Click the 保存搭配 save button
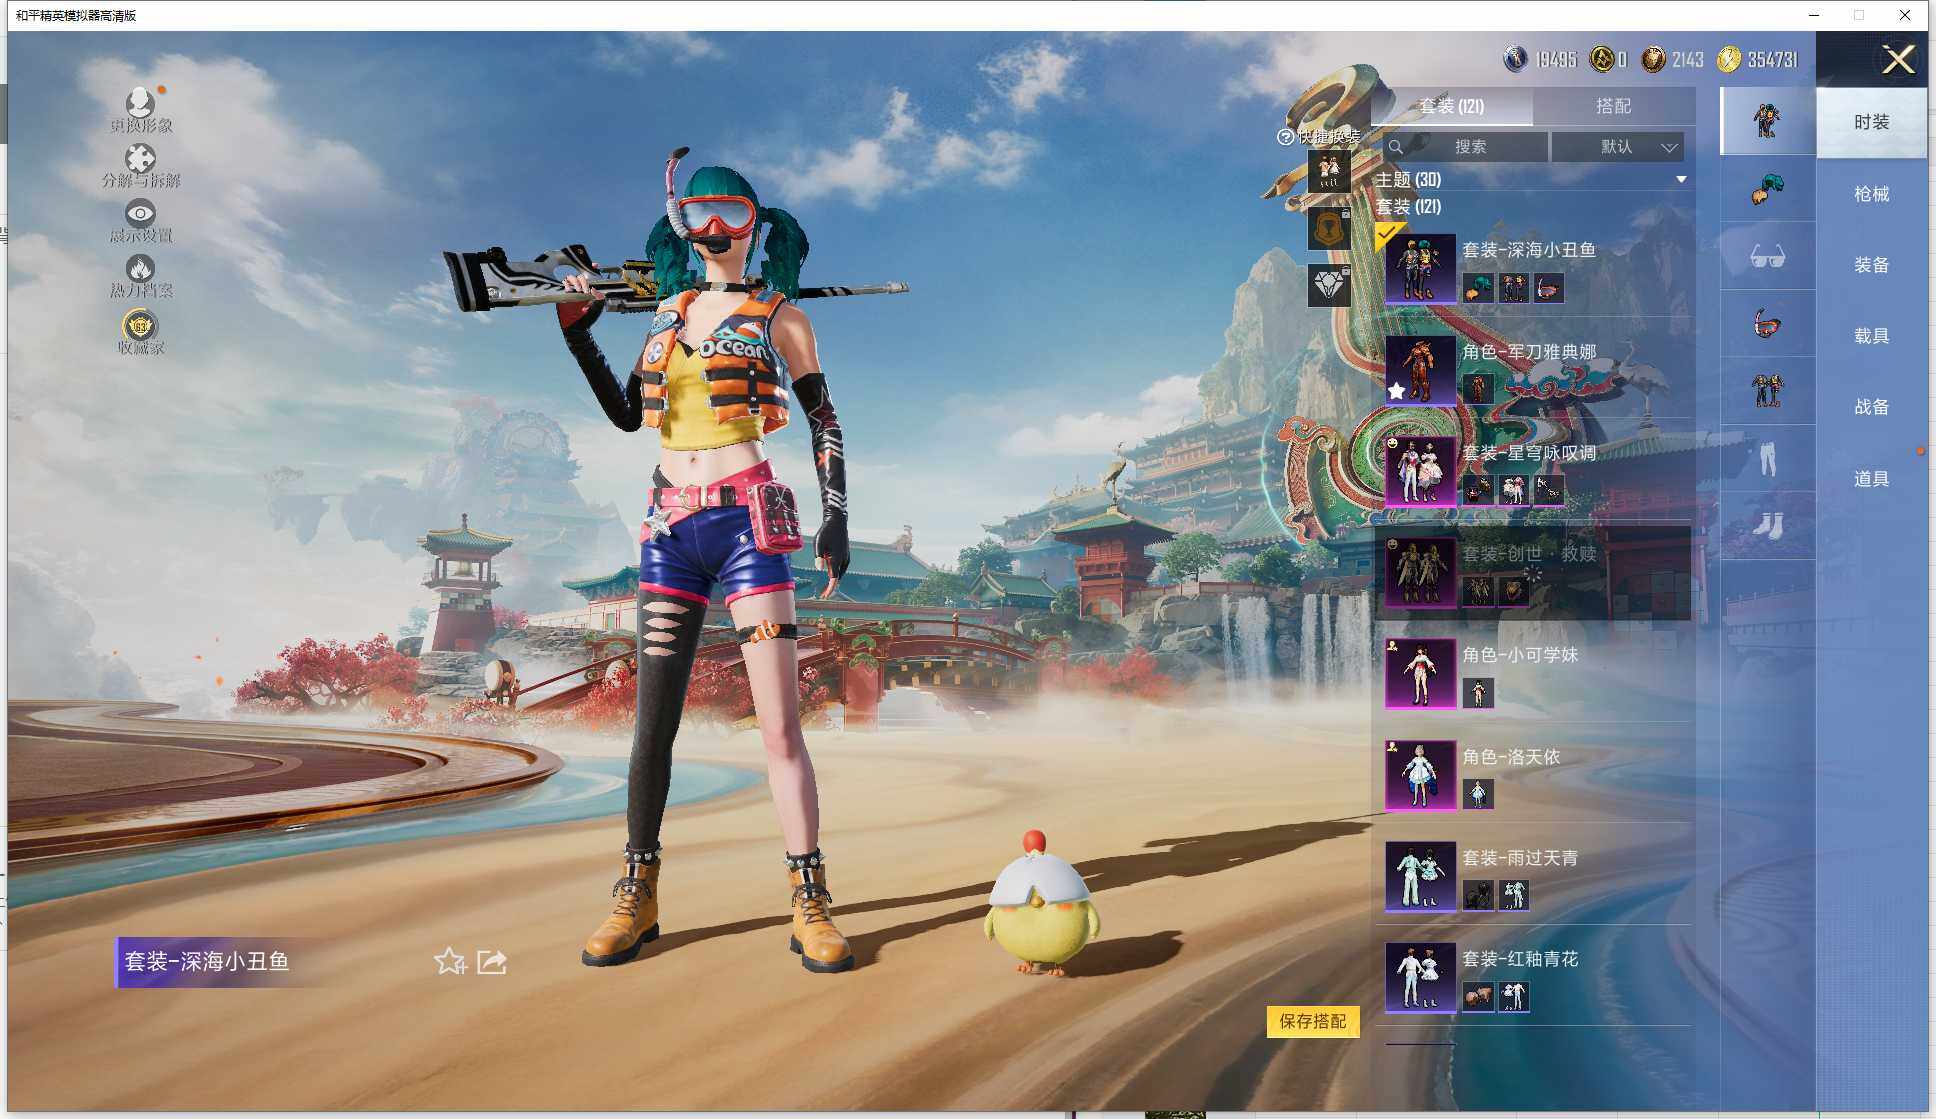1936x1119 pixels. pyautogui.click(x=1312, y=1021)
